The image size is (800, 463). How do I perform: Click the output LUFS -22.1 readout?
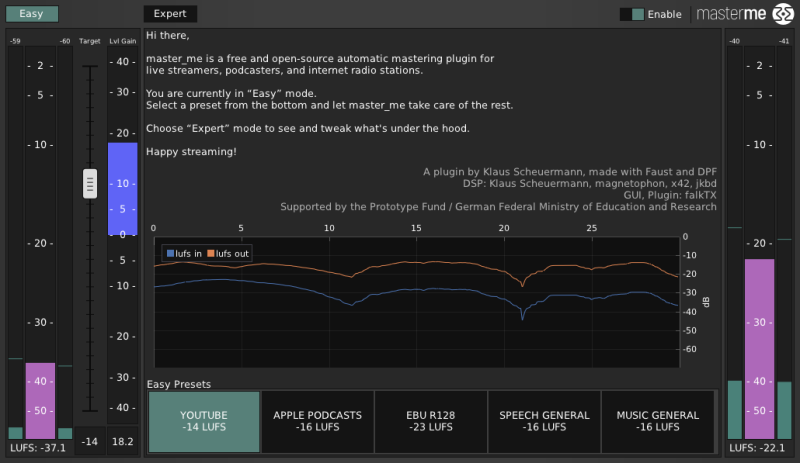tap(760, 448)
